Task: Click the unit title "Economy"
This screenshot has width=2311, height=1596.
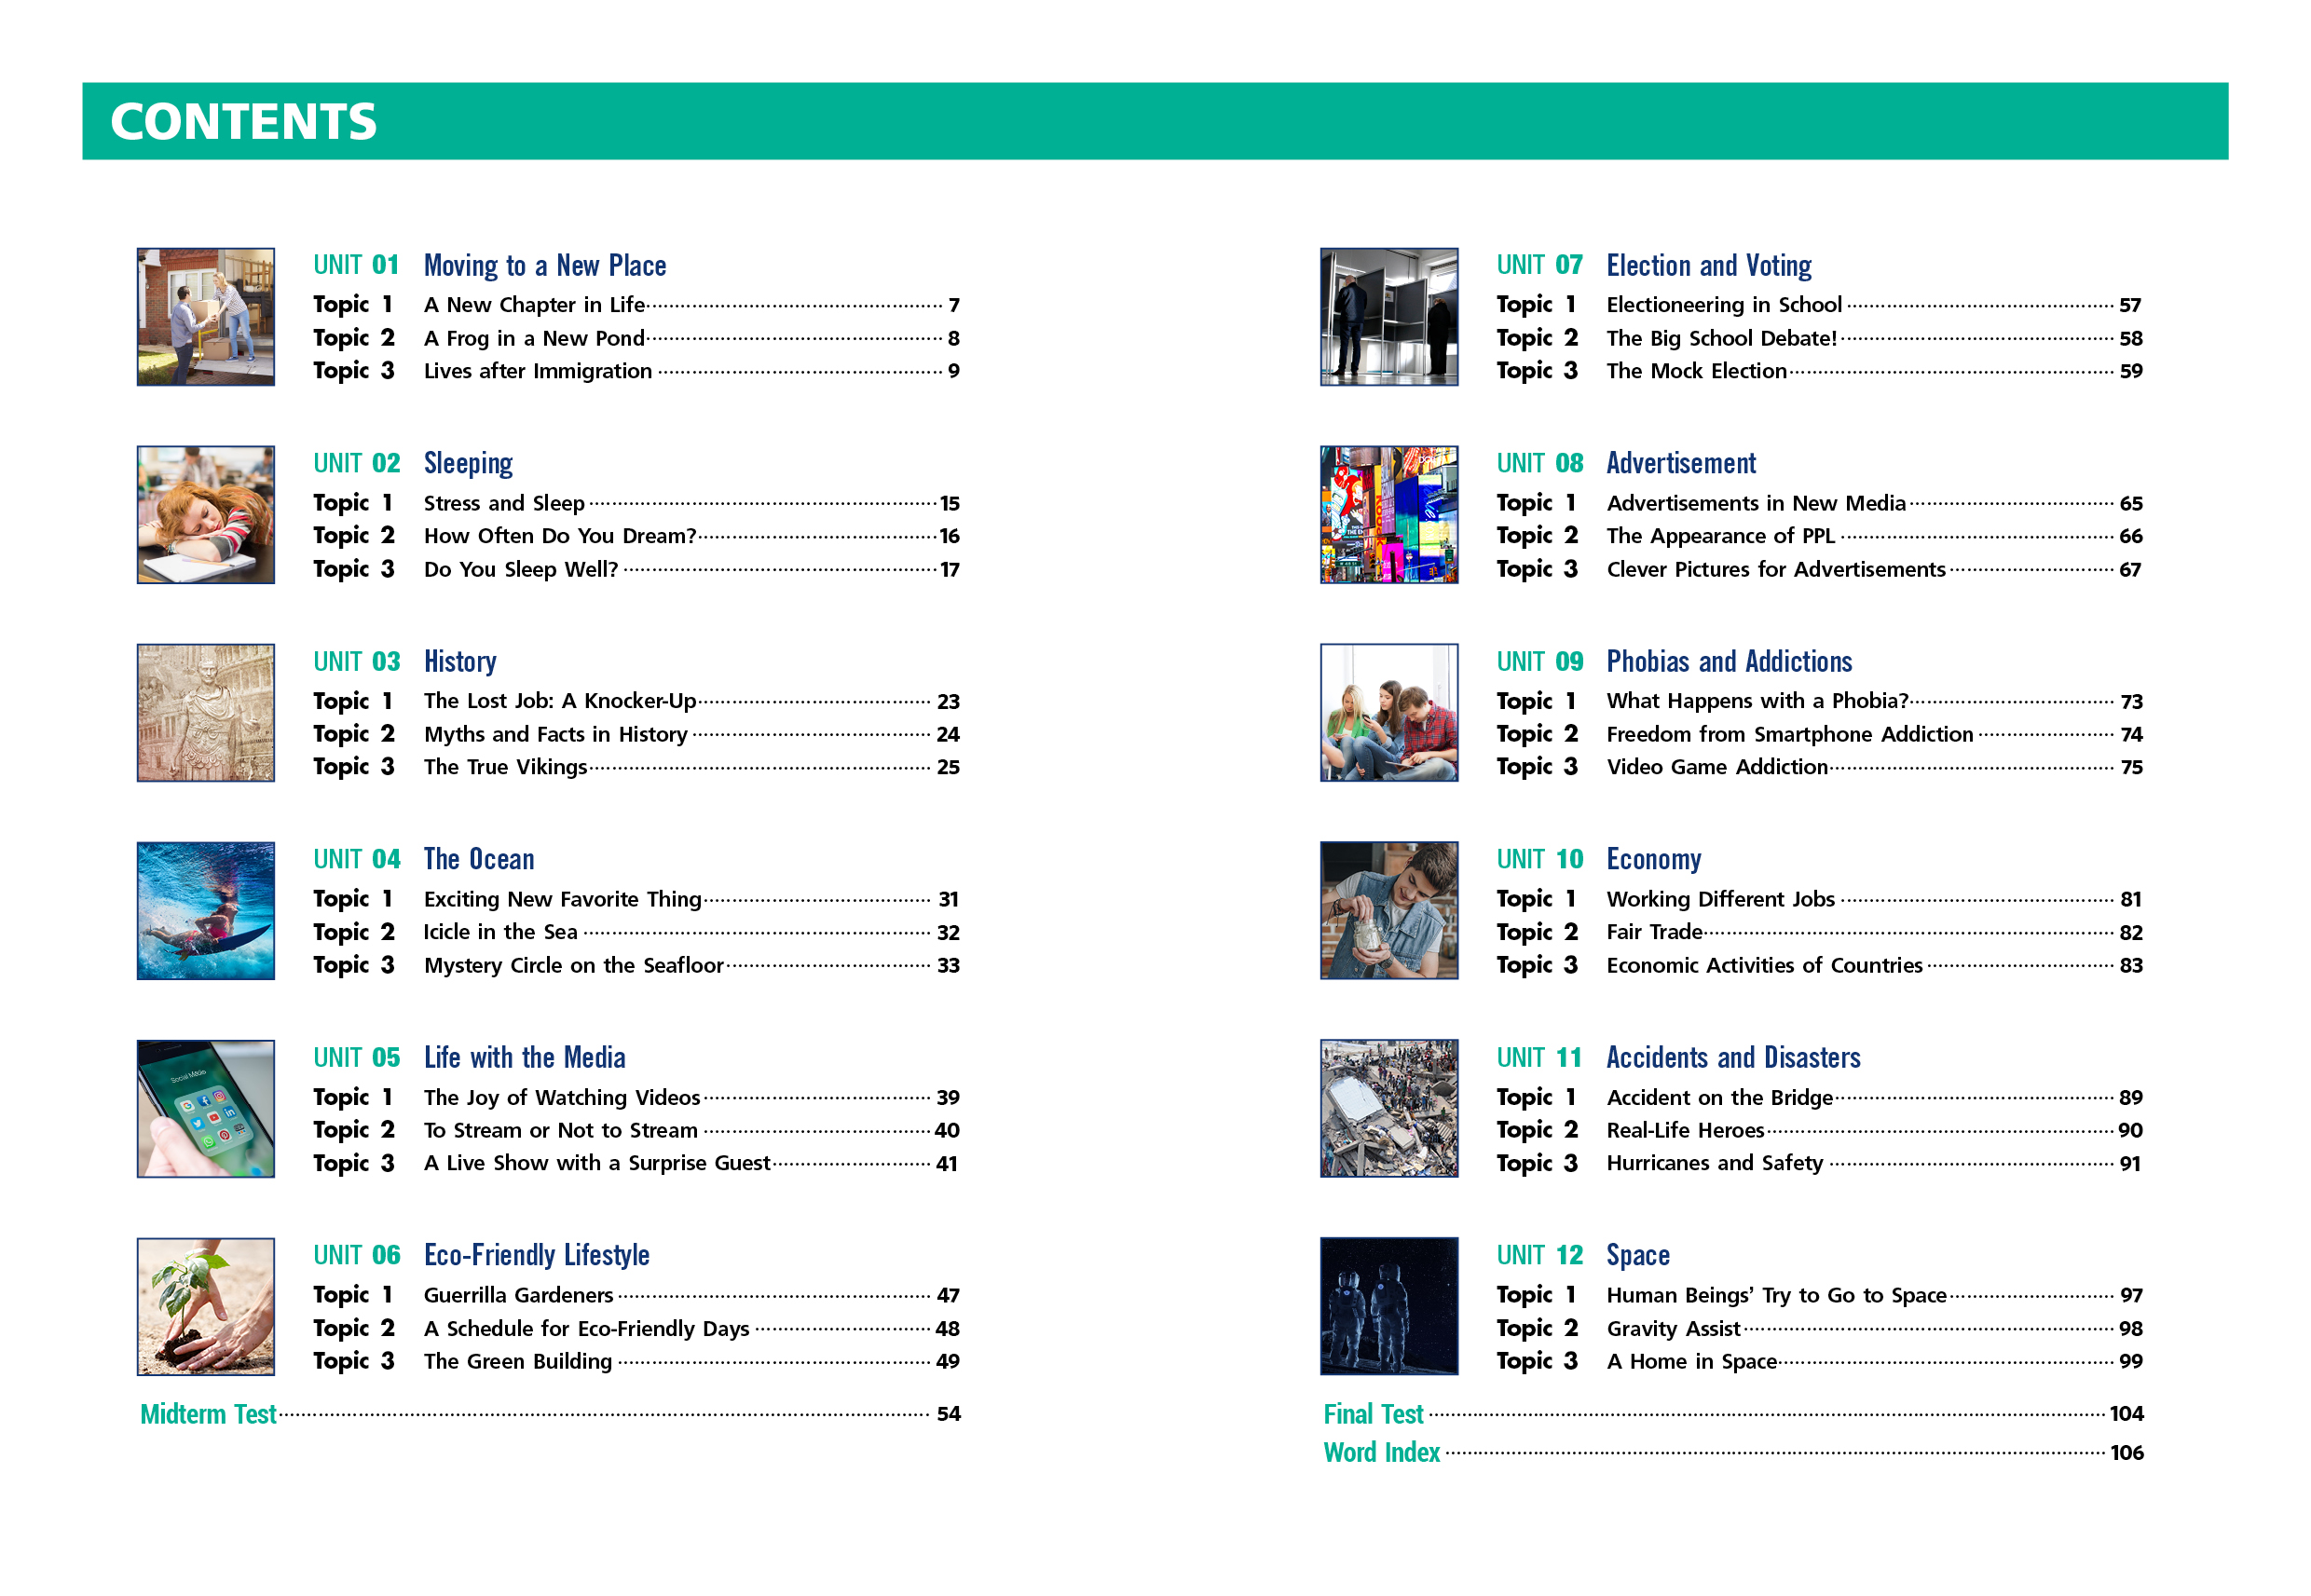Action: tap(1654, 860)
